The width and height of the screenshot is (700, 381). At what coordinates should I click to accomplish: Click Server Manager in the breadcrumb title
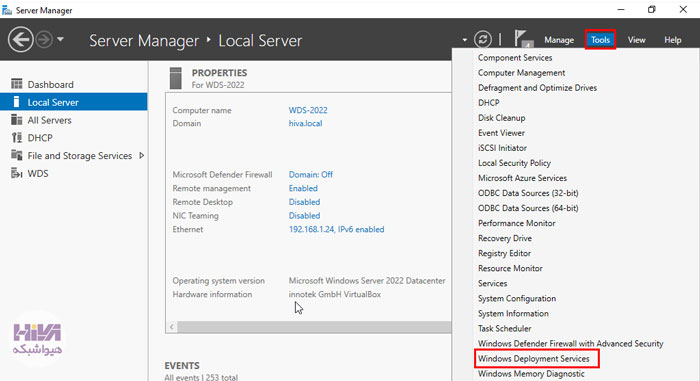144,41
